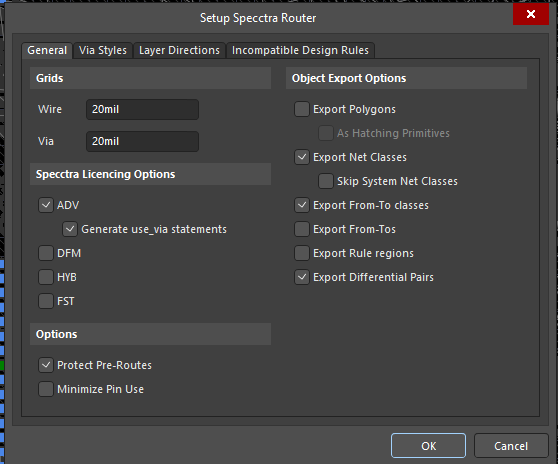Dismiss the dialog with Cancel

click(511, 445)
